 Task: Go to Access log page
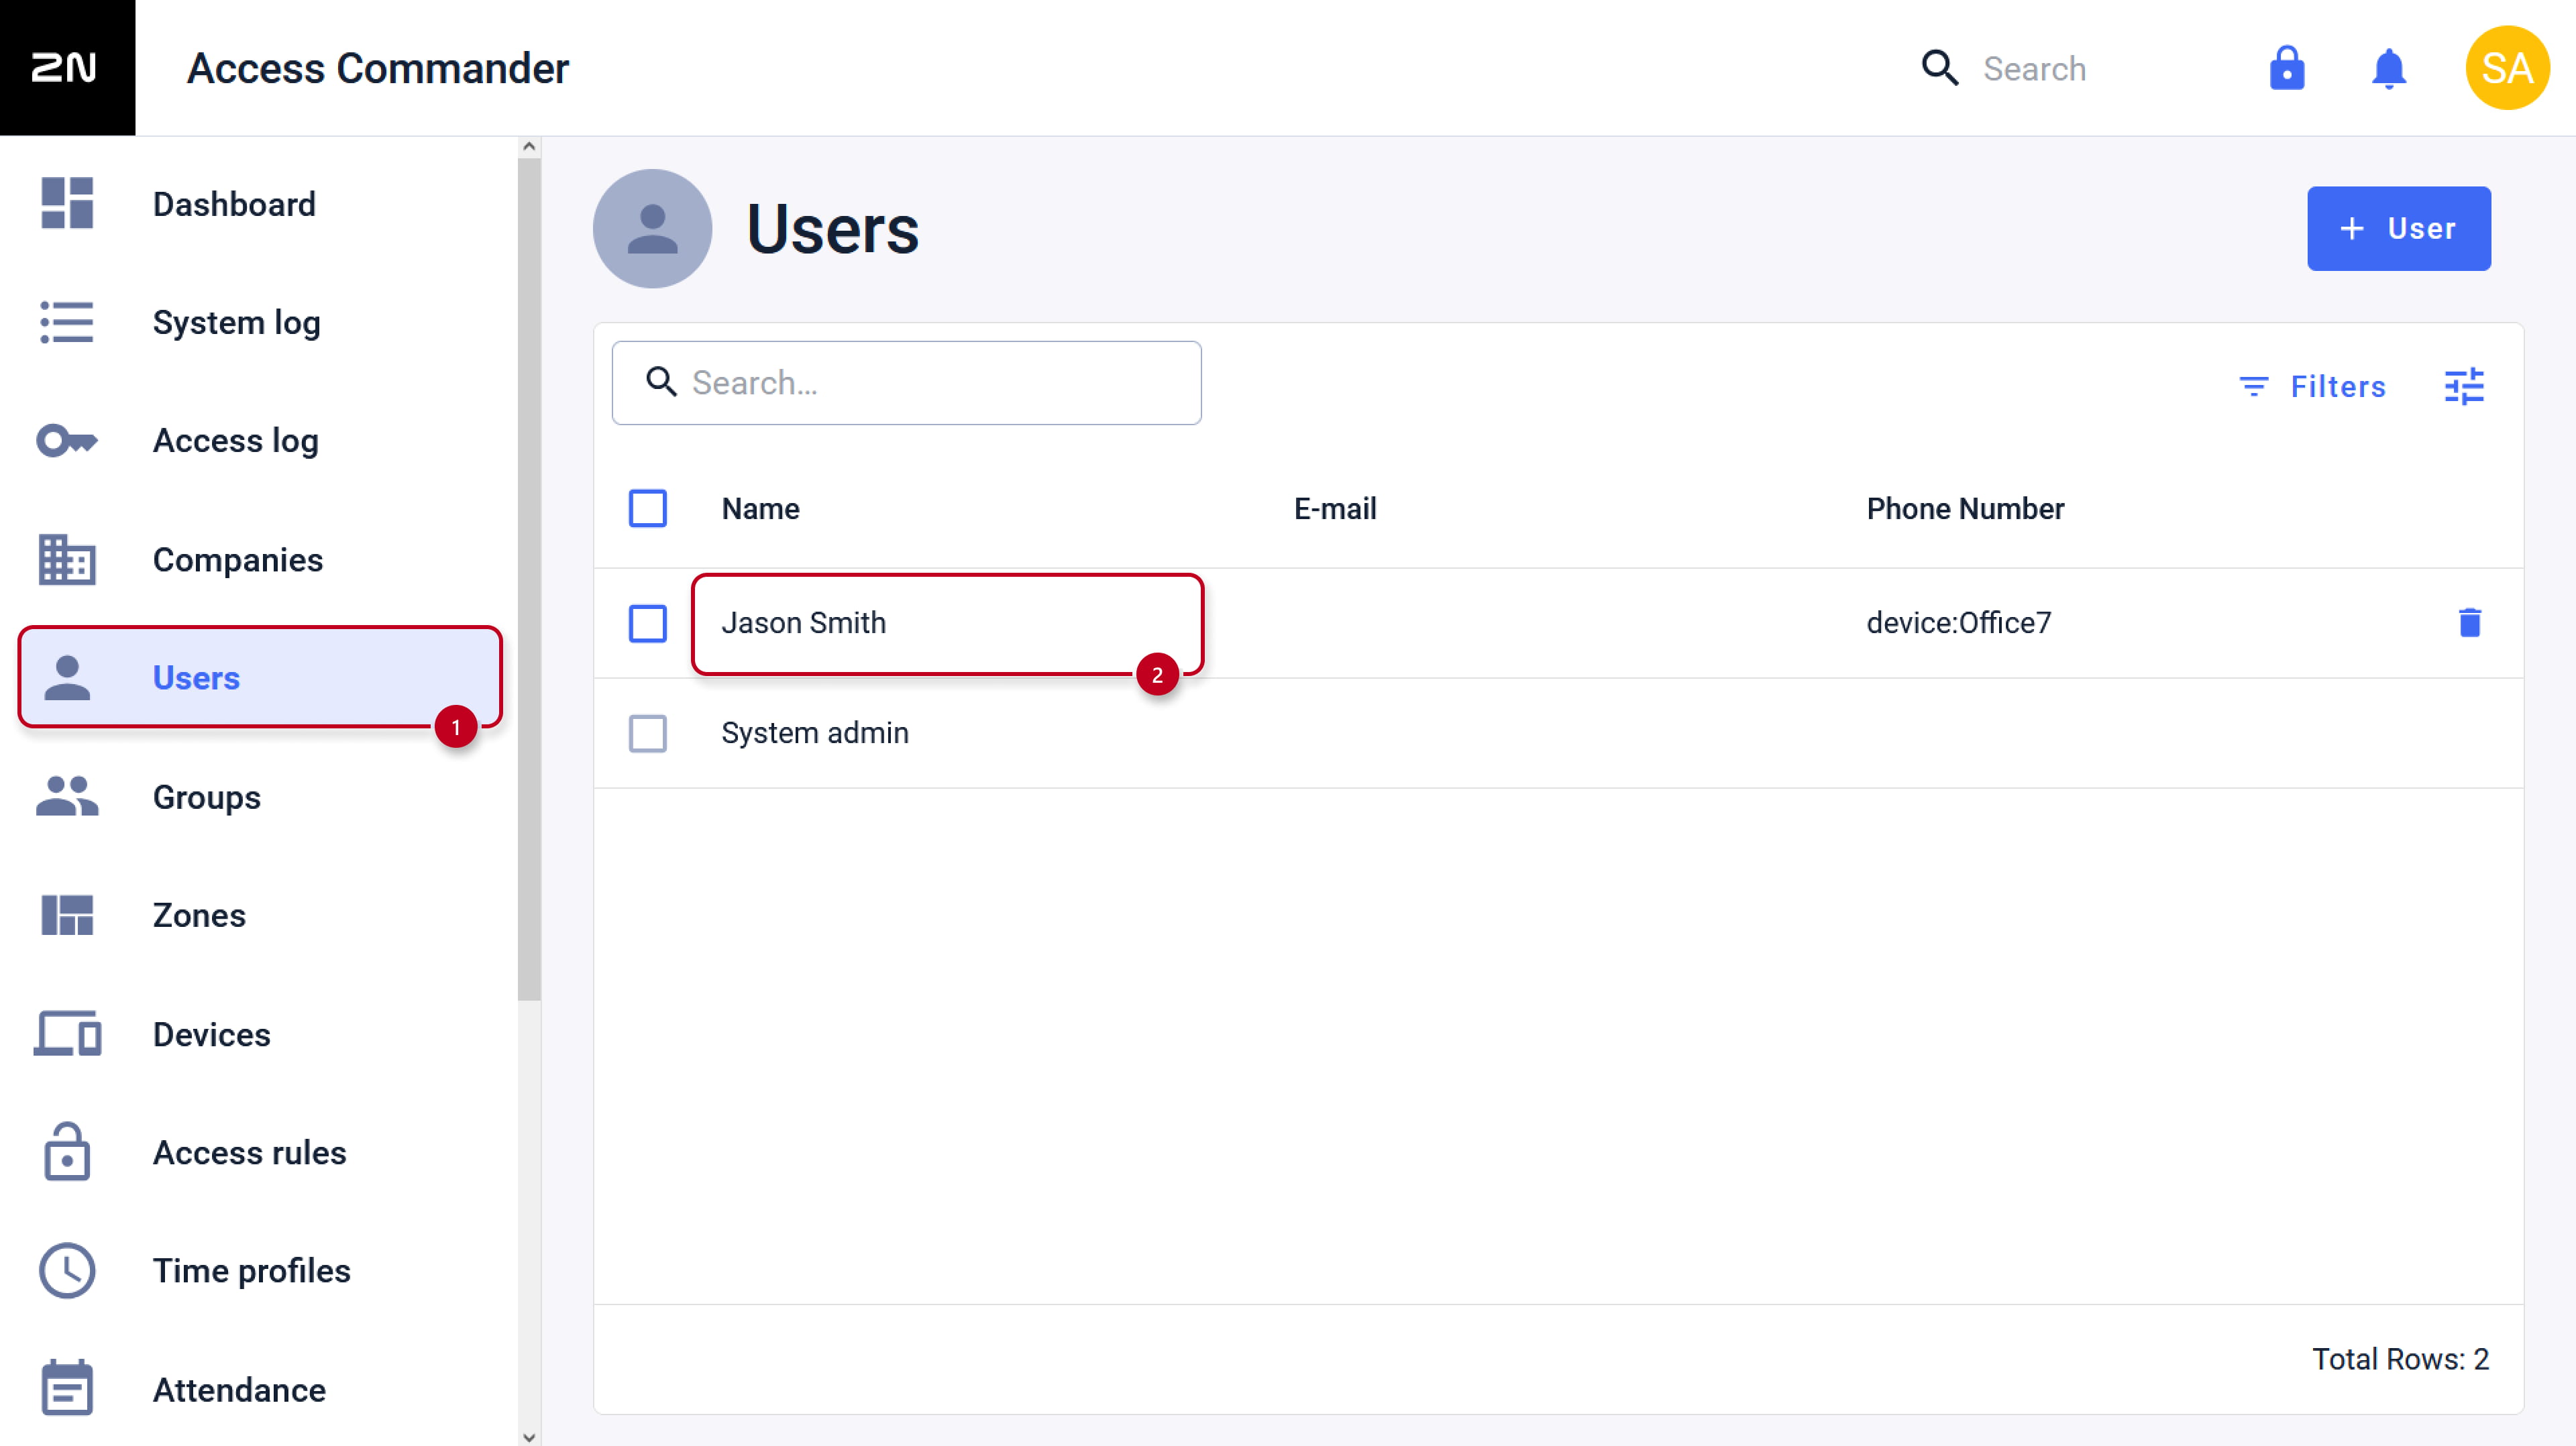click(x=235, y=440)
